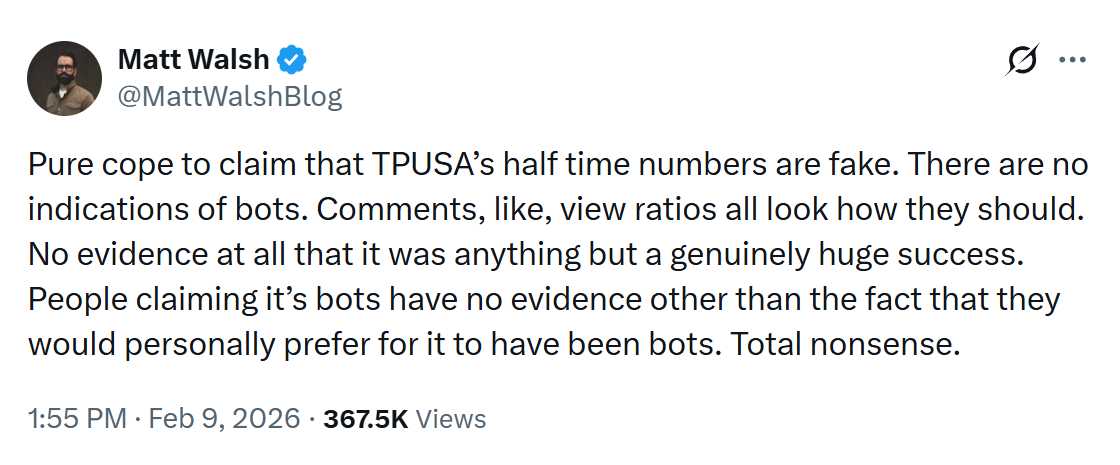This screenshot has height=465, width=1120.
Task: Open the @MattWalshBlog handle link
Action: [x=229, y=96]
